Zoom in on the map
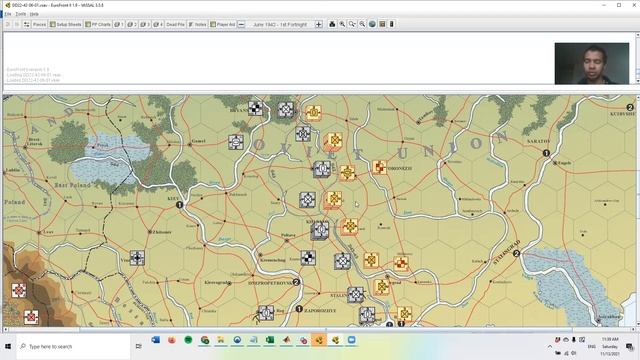This screenshot has height=360, width=640. point(342,24)
